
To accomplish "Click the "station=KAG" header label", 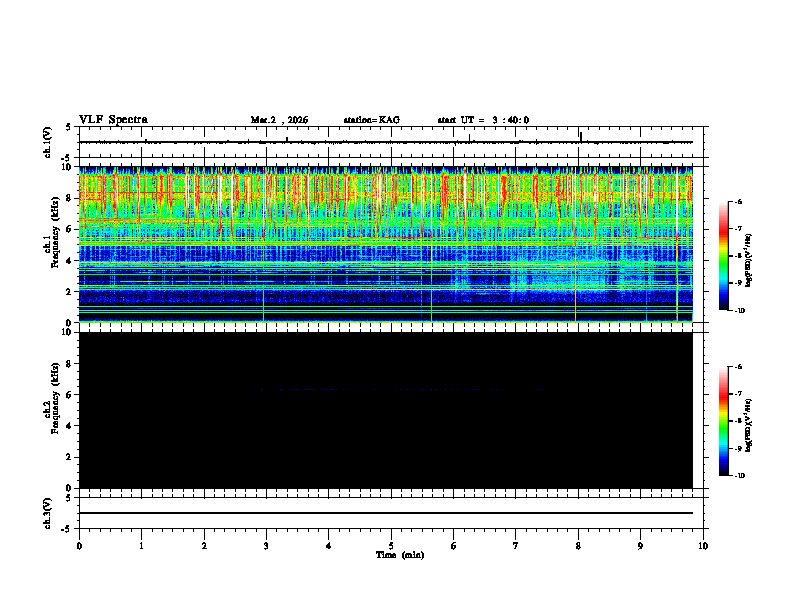I will click(x=372, y=120).
